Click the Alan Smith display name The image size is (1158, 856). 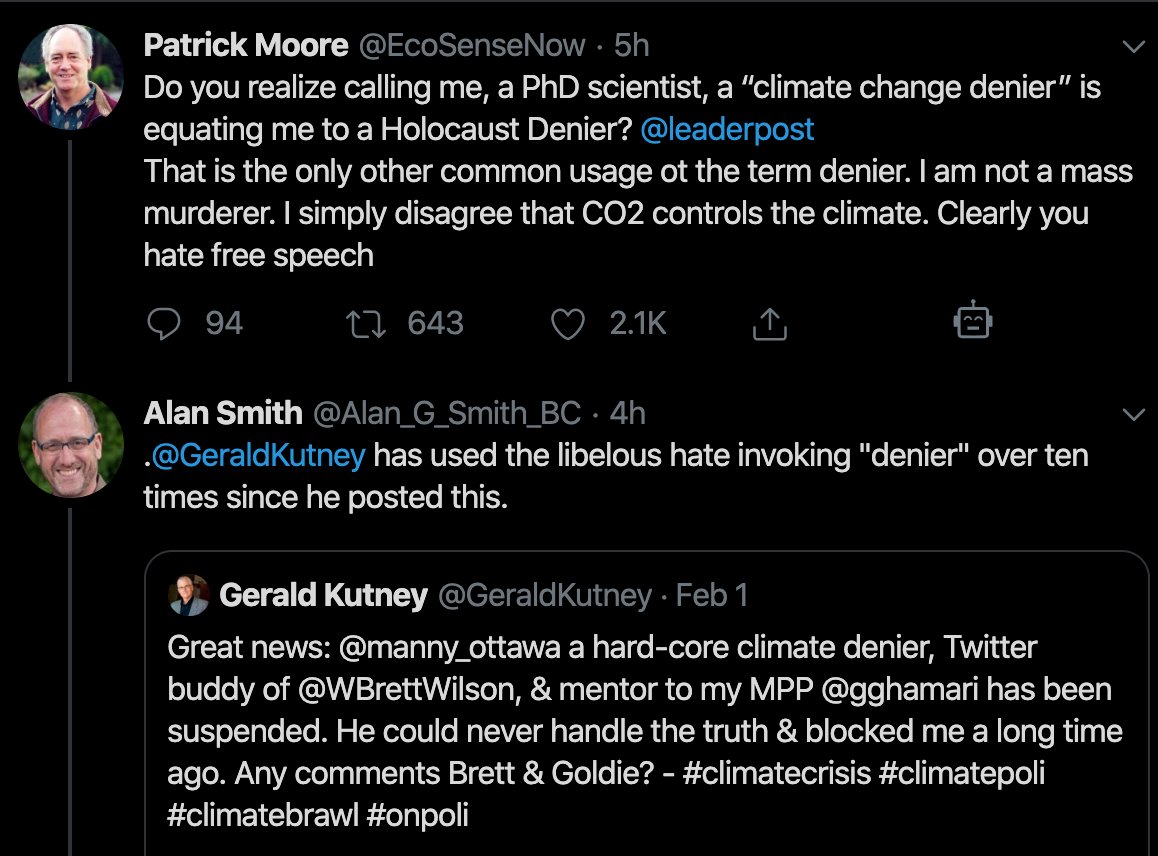(x=222, y=412)
